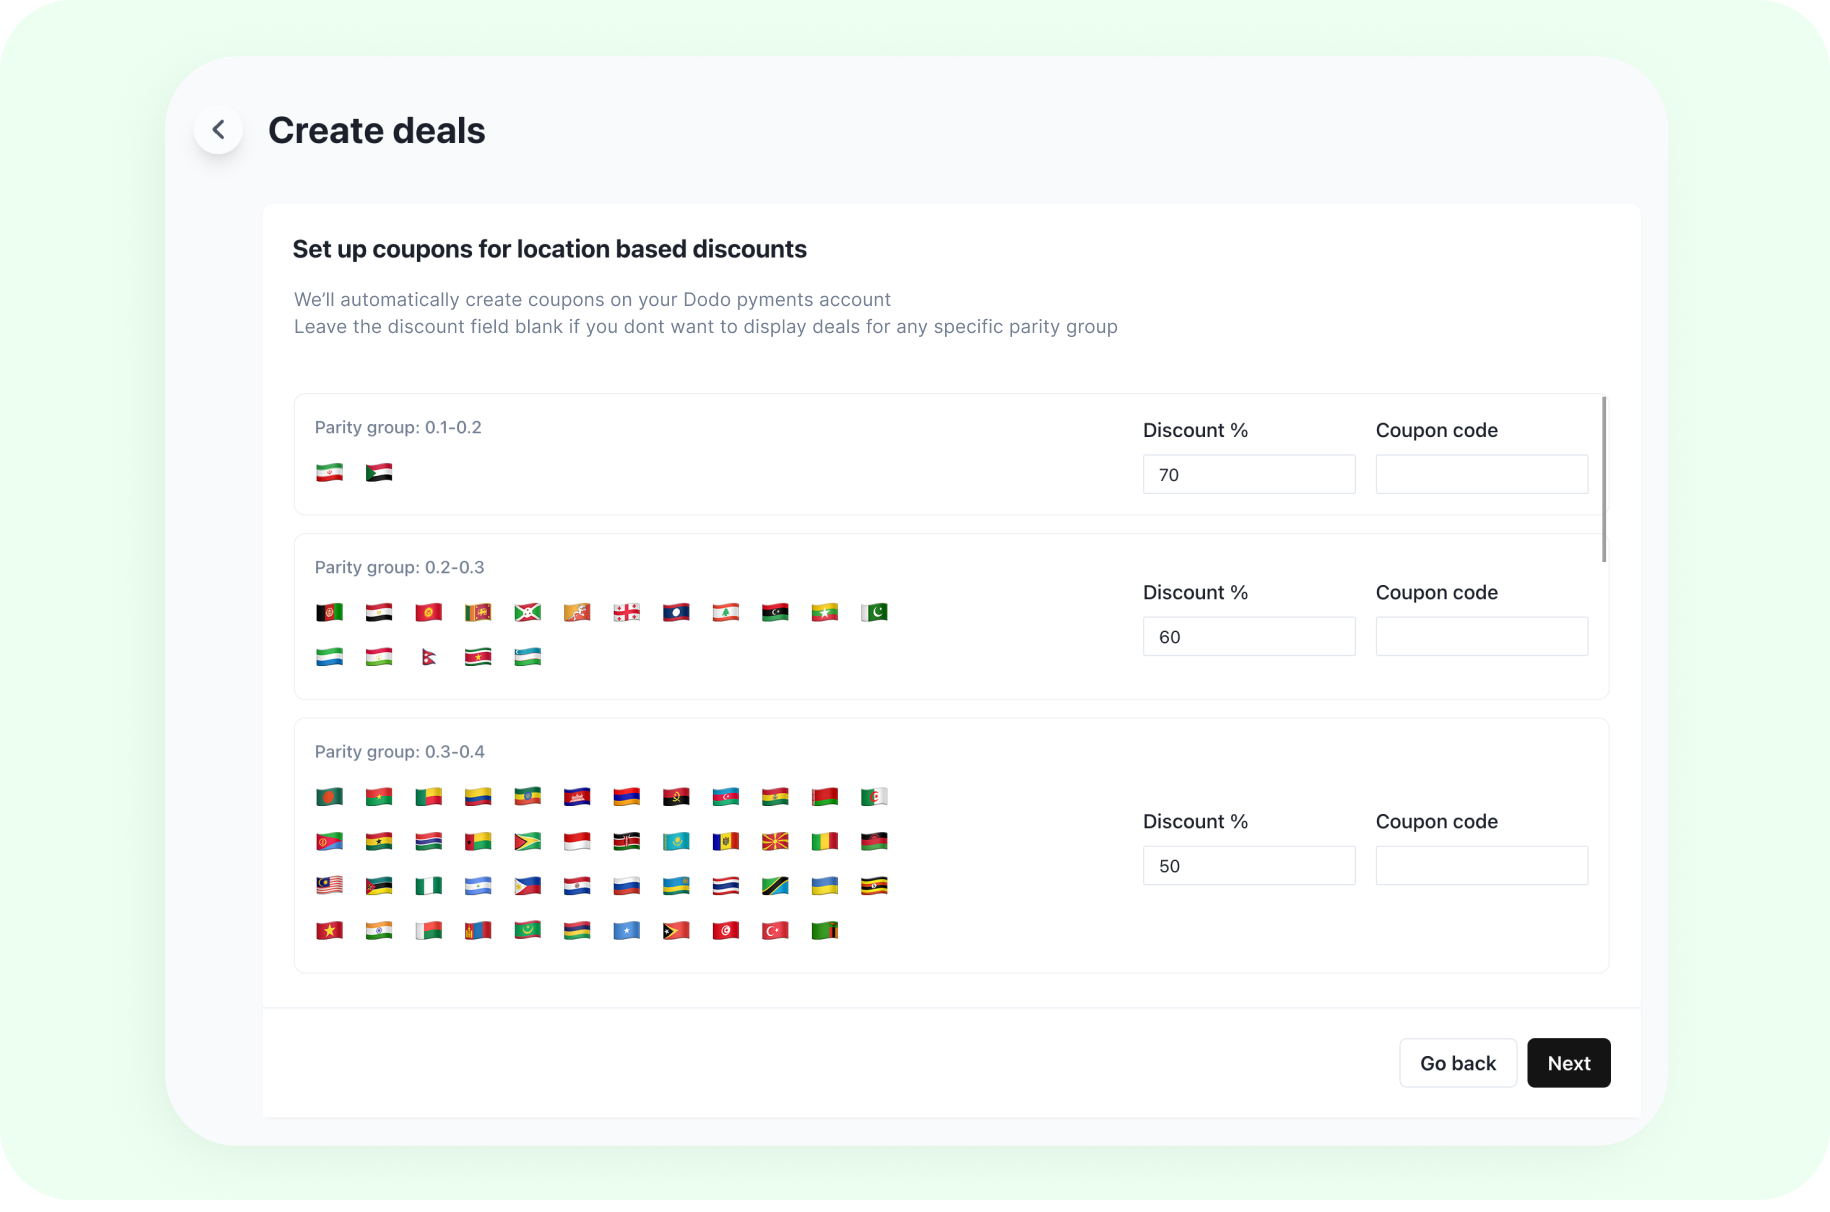
Task: Click the Mongolia flag
Action: (x=478, y=931)
